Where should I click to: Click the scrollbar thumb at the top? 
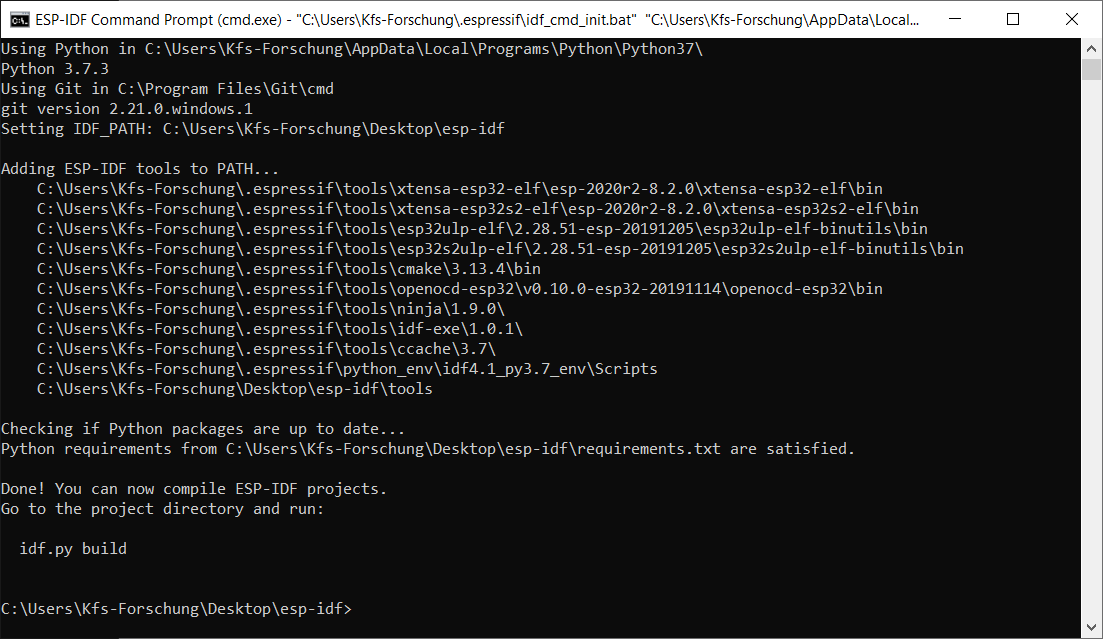pyautogui.click(x=1090, y=68)
